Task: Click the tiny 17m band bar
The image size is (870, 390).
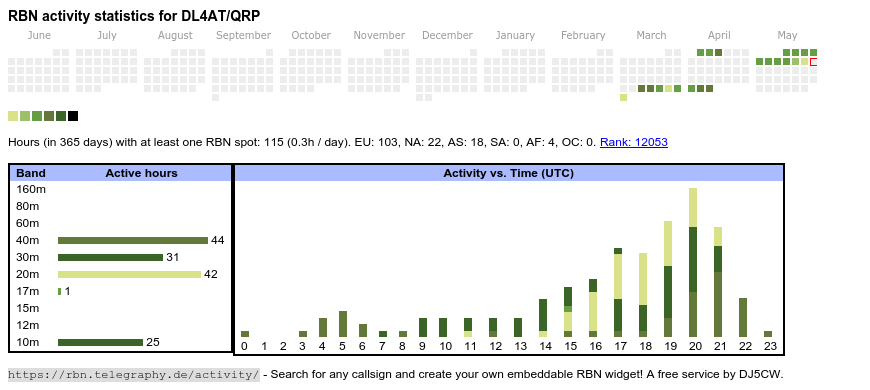Action: click(59, 291)
